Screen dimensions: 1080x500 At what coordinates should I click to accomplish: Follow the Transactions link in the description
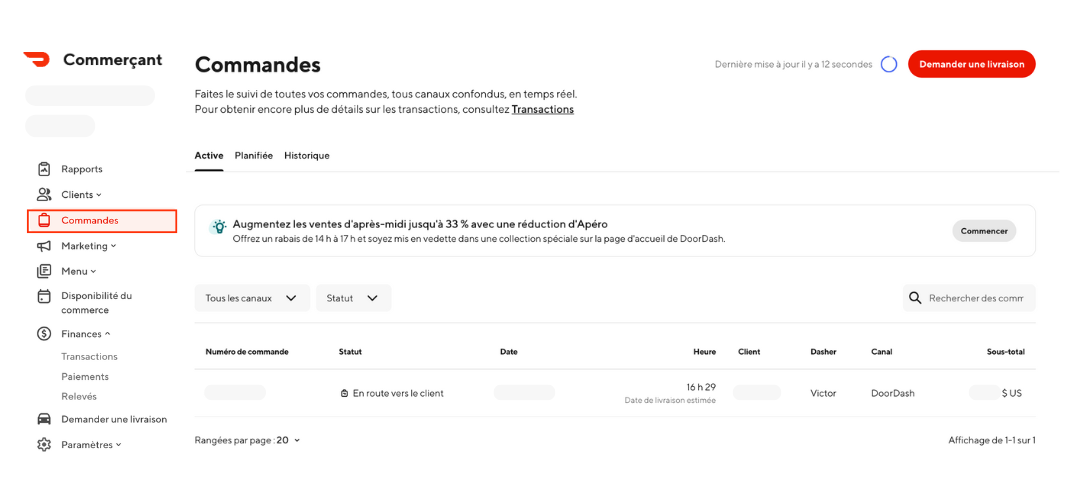[543, 110]
